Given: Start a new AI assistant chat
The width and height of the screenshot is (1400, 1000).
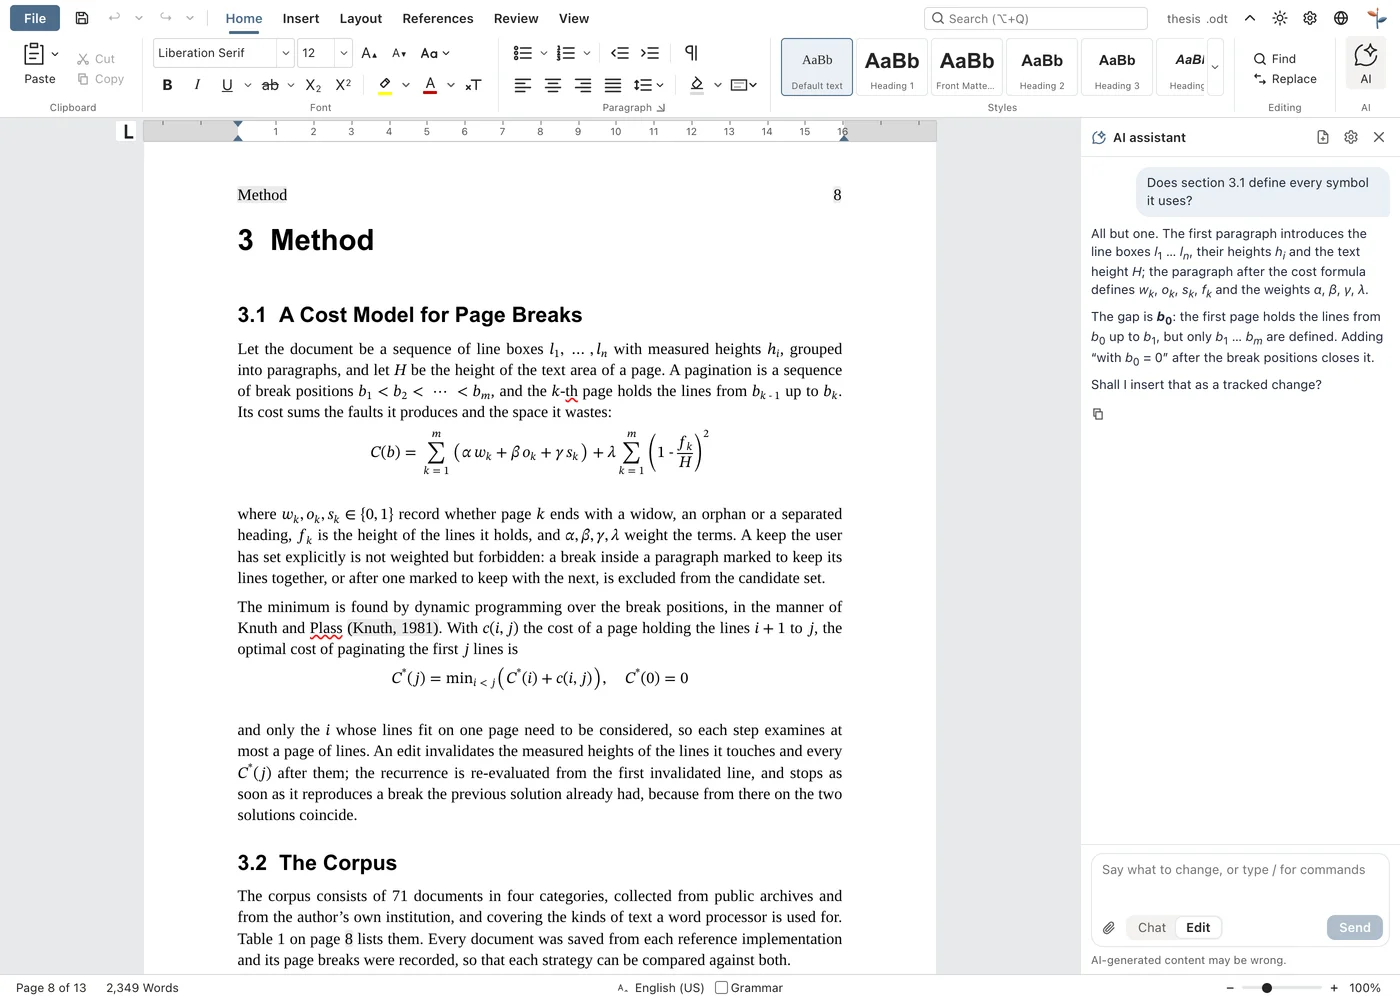Looking at the screenshot, I should pos(1323,137).
